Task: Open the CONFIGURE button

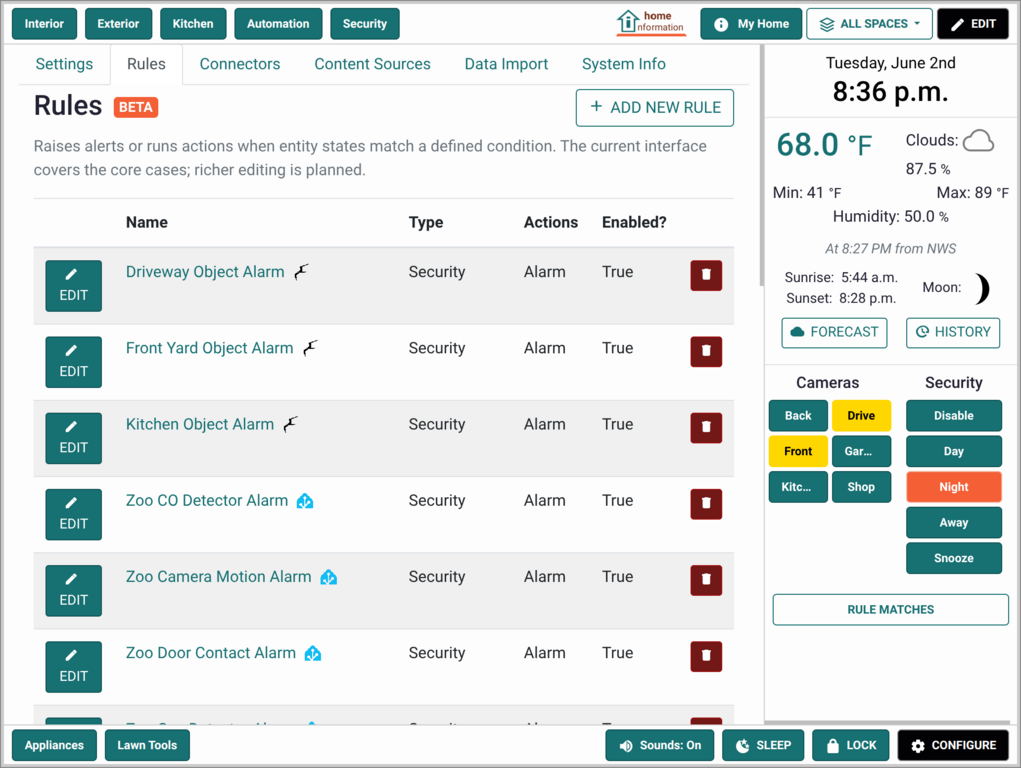Action: point(953,745)
